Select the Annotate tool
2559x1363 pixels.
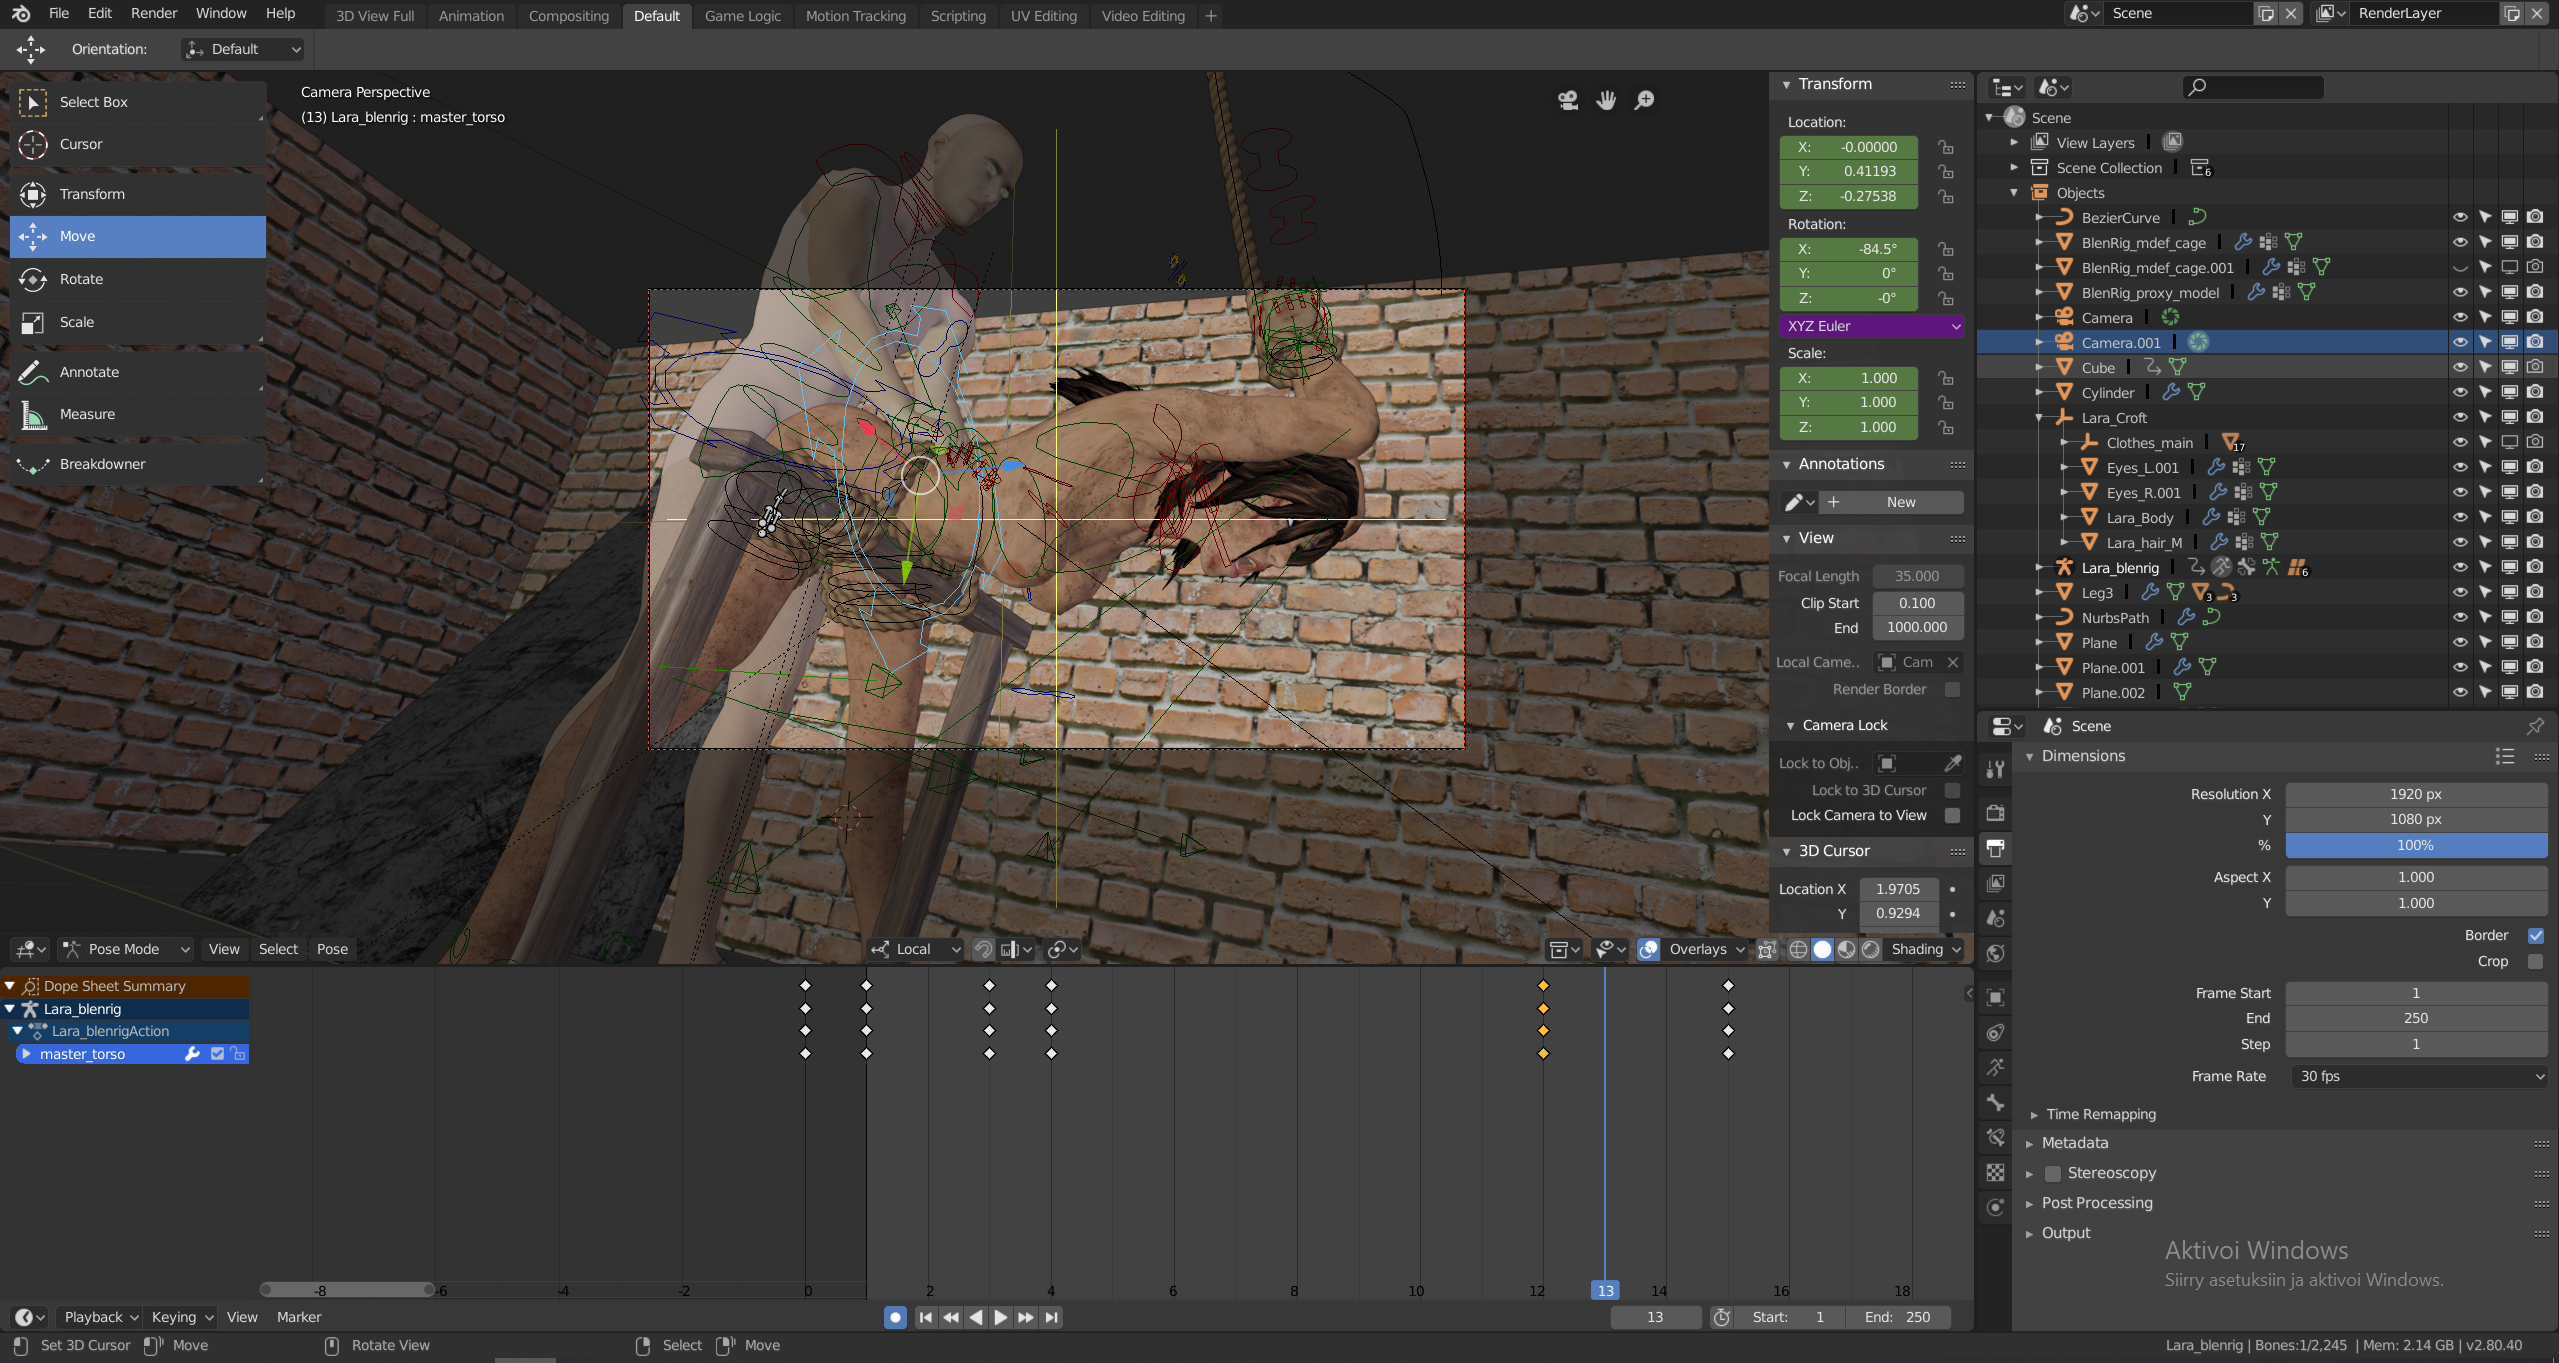(x=138, y=372)
